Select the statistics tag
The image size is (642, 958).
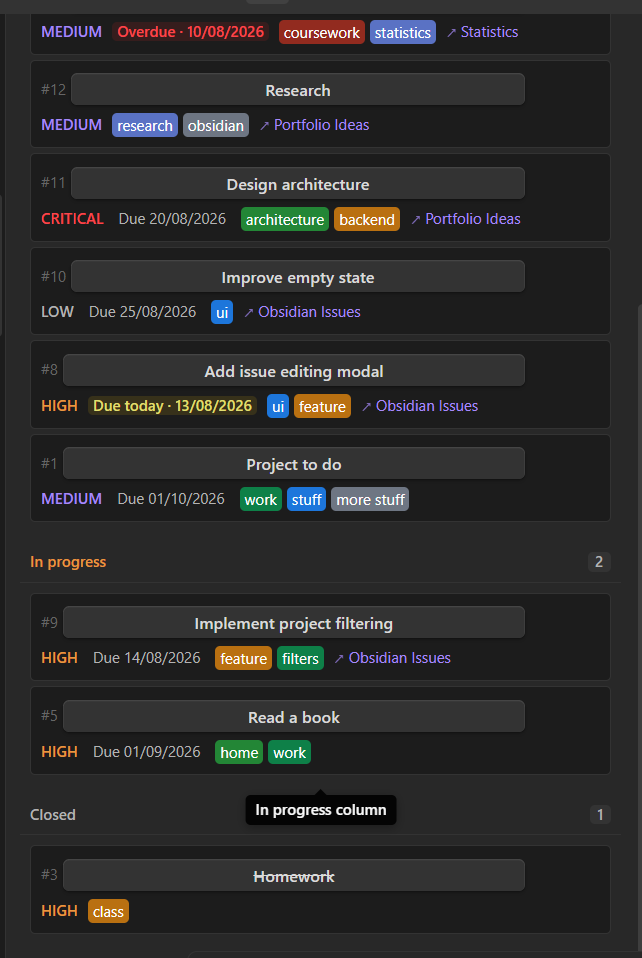click(x=403, y=32)
